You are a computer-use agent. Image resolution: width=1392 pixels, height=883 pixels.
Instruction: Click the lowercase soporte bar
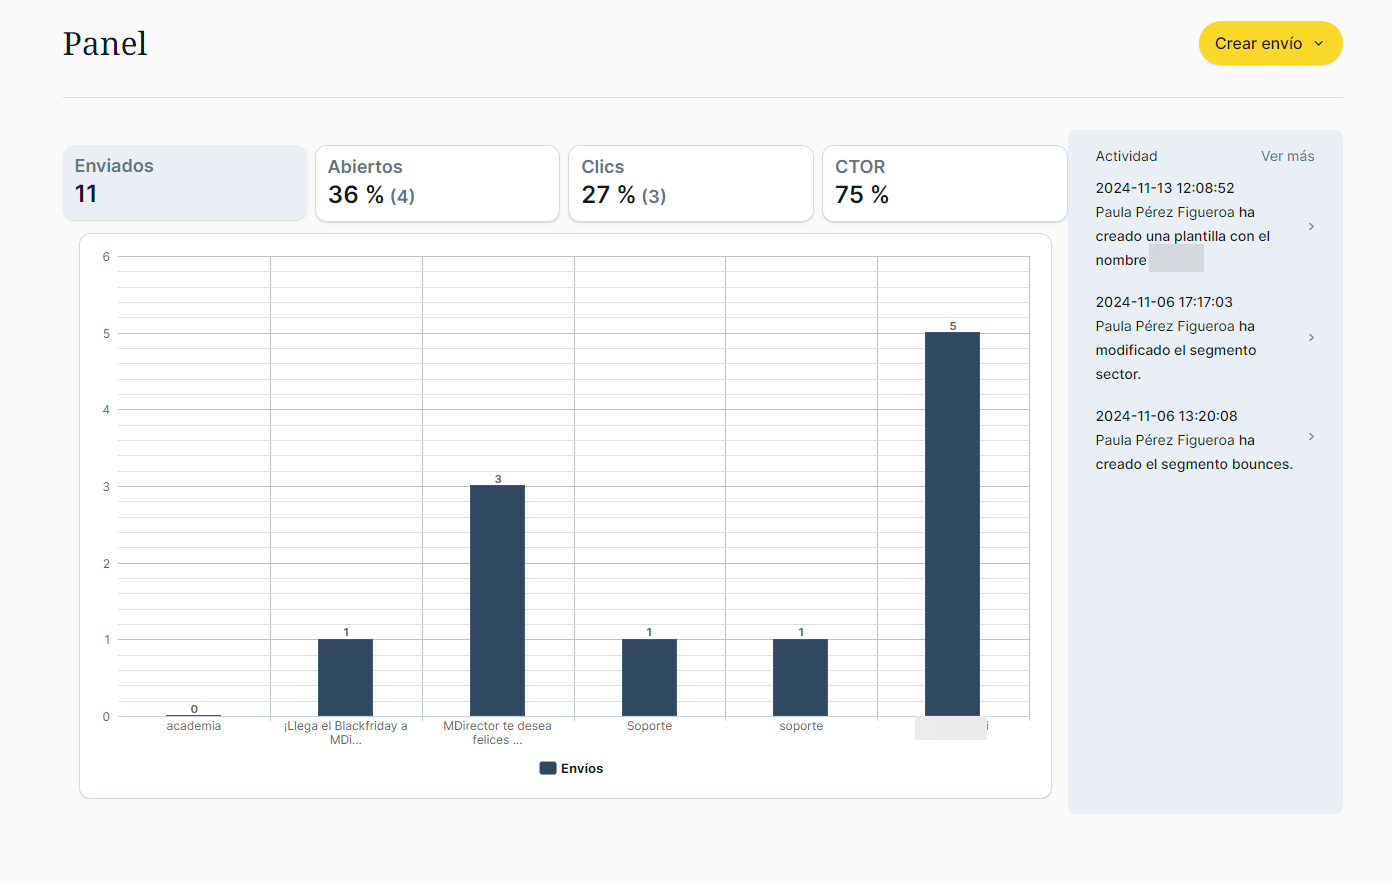[800, 677]
